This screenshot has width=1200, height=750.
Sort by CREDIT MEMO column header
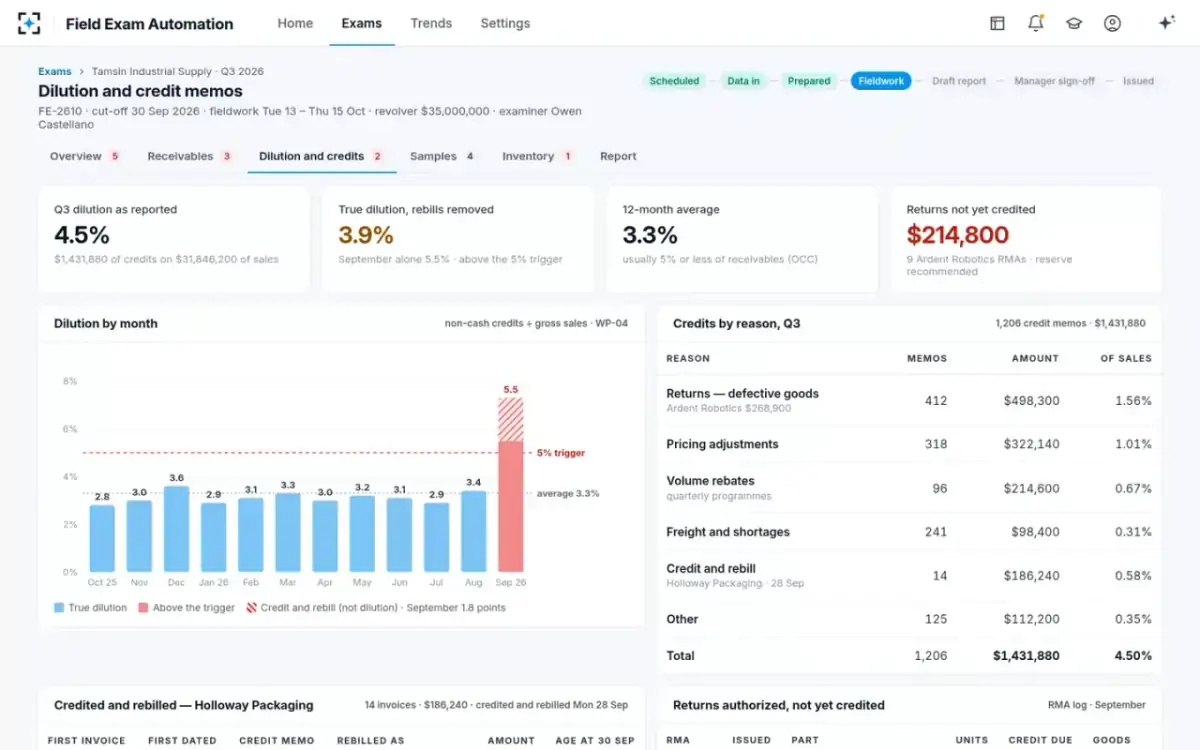[x=277, y=740]
